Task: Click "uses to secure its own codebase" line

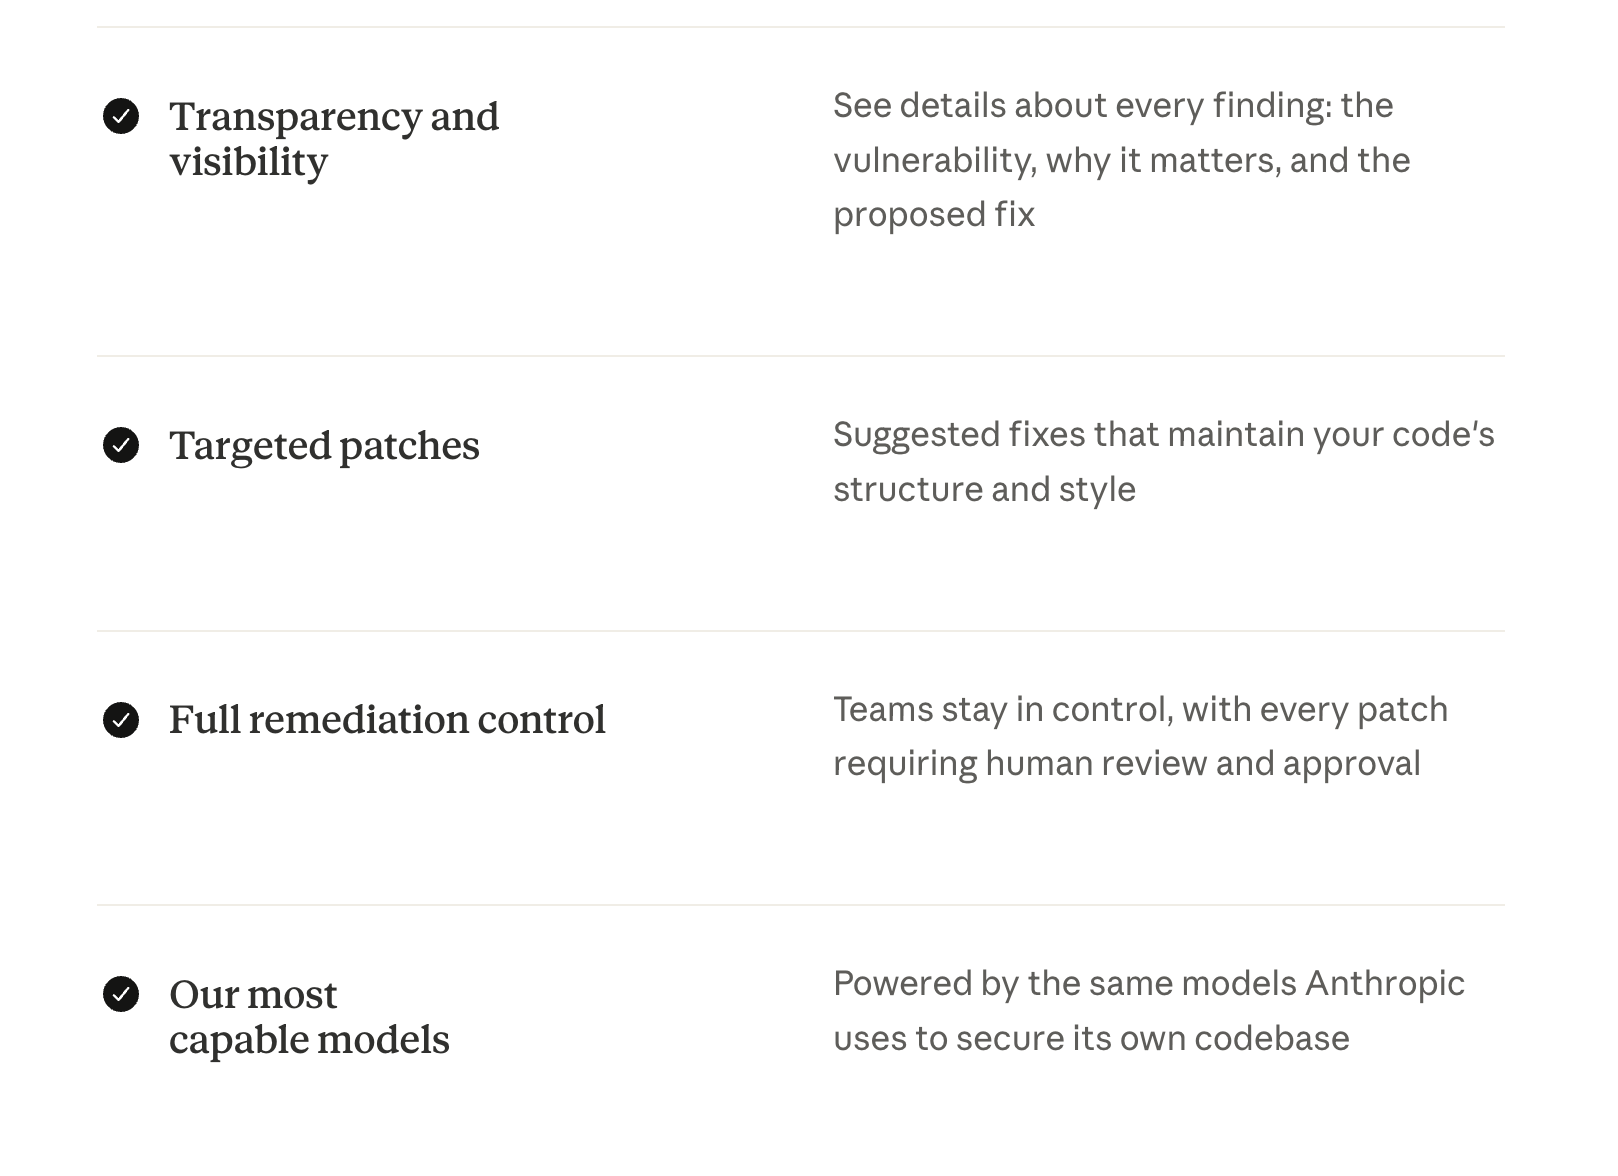Action: [1091, 1039]
